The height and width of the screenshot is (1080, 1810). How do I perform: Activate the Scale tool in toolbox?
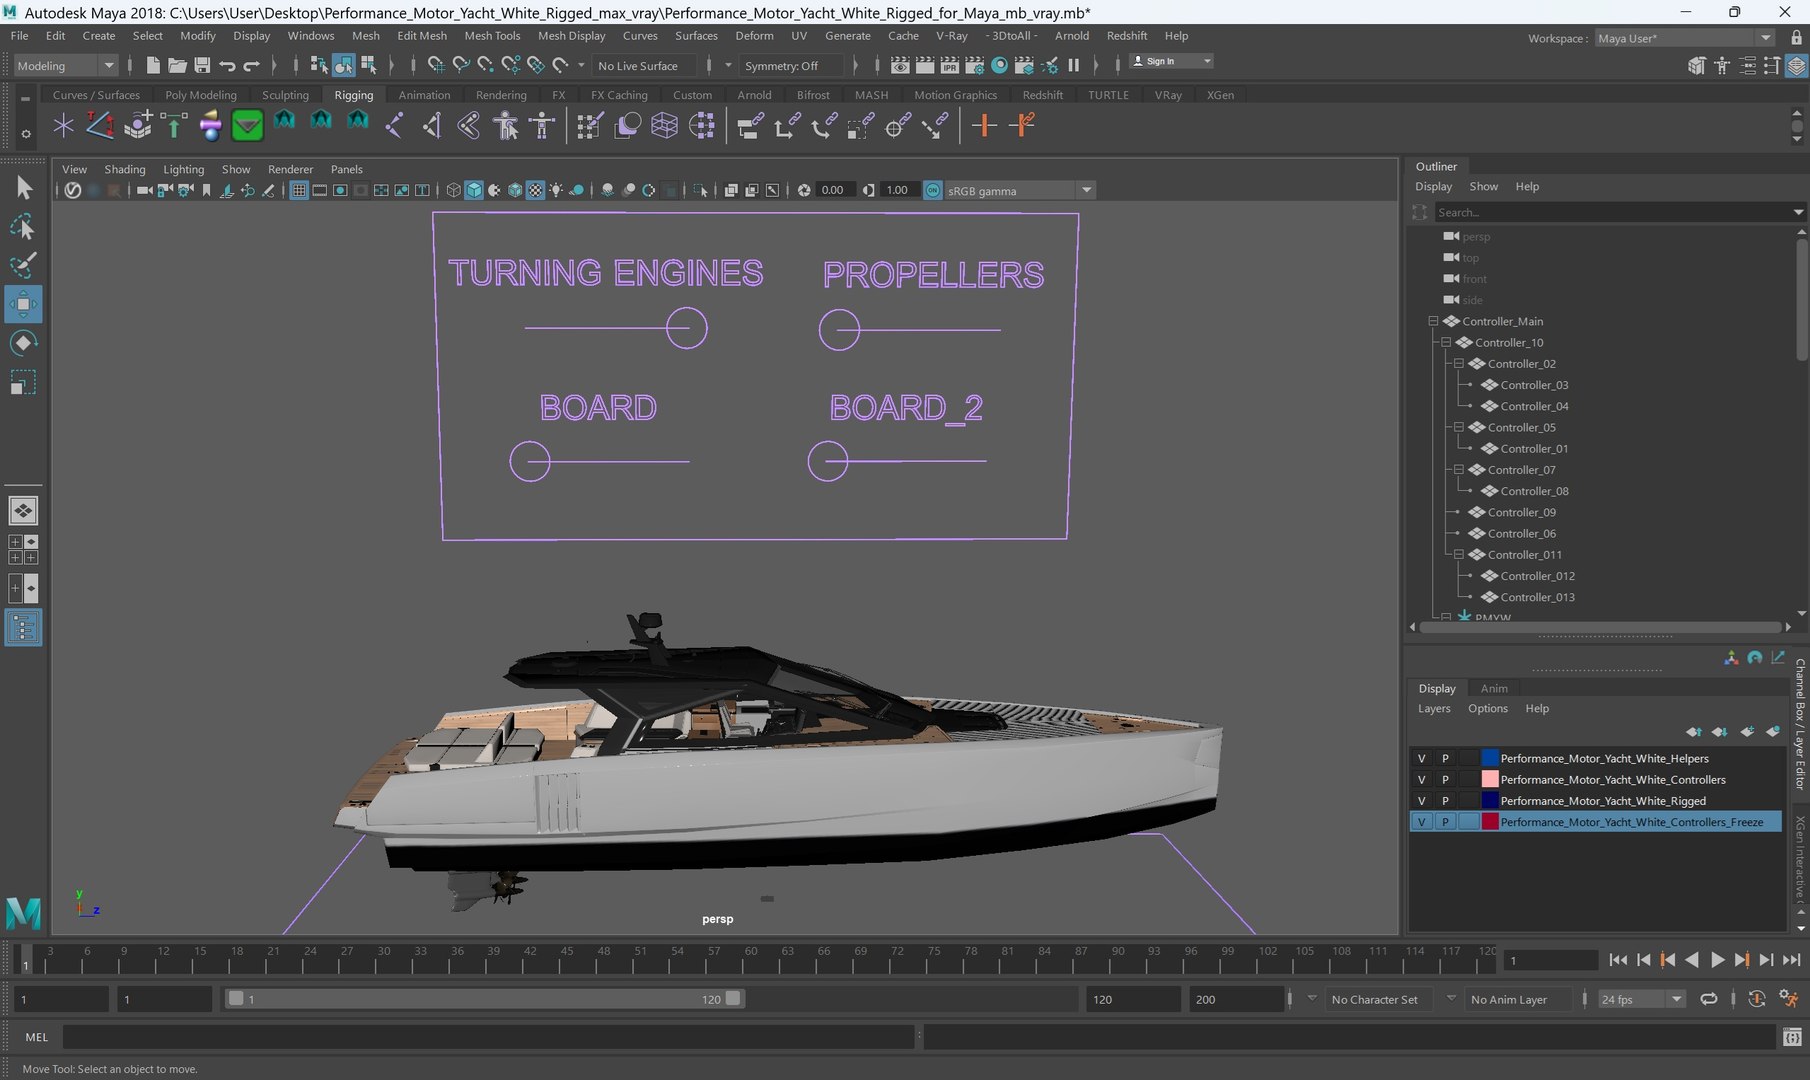click(23, 382)
